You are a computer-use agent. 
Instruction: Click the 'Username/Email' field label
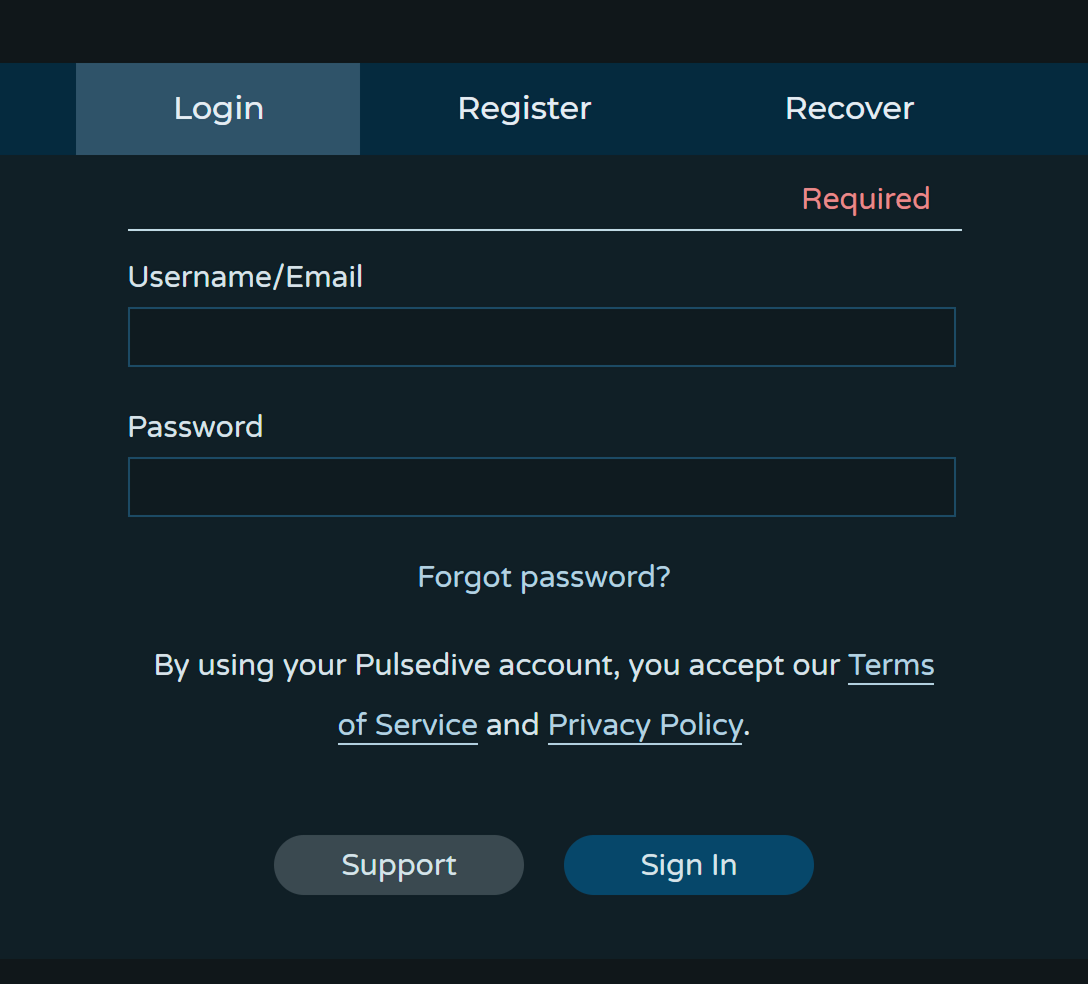245,277
